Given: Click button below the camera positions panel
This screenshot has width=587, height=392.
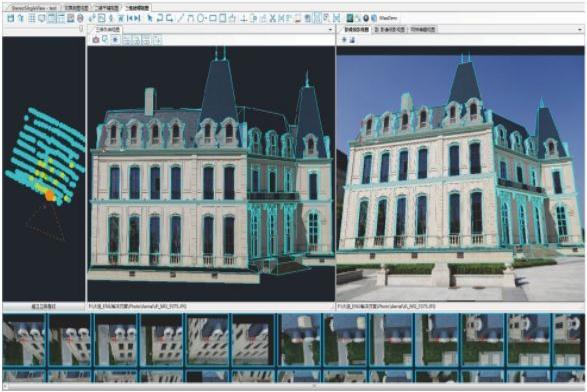Looking at the screenshot, I should 44,307.
